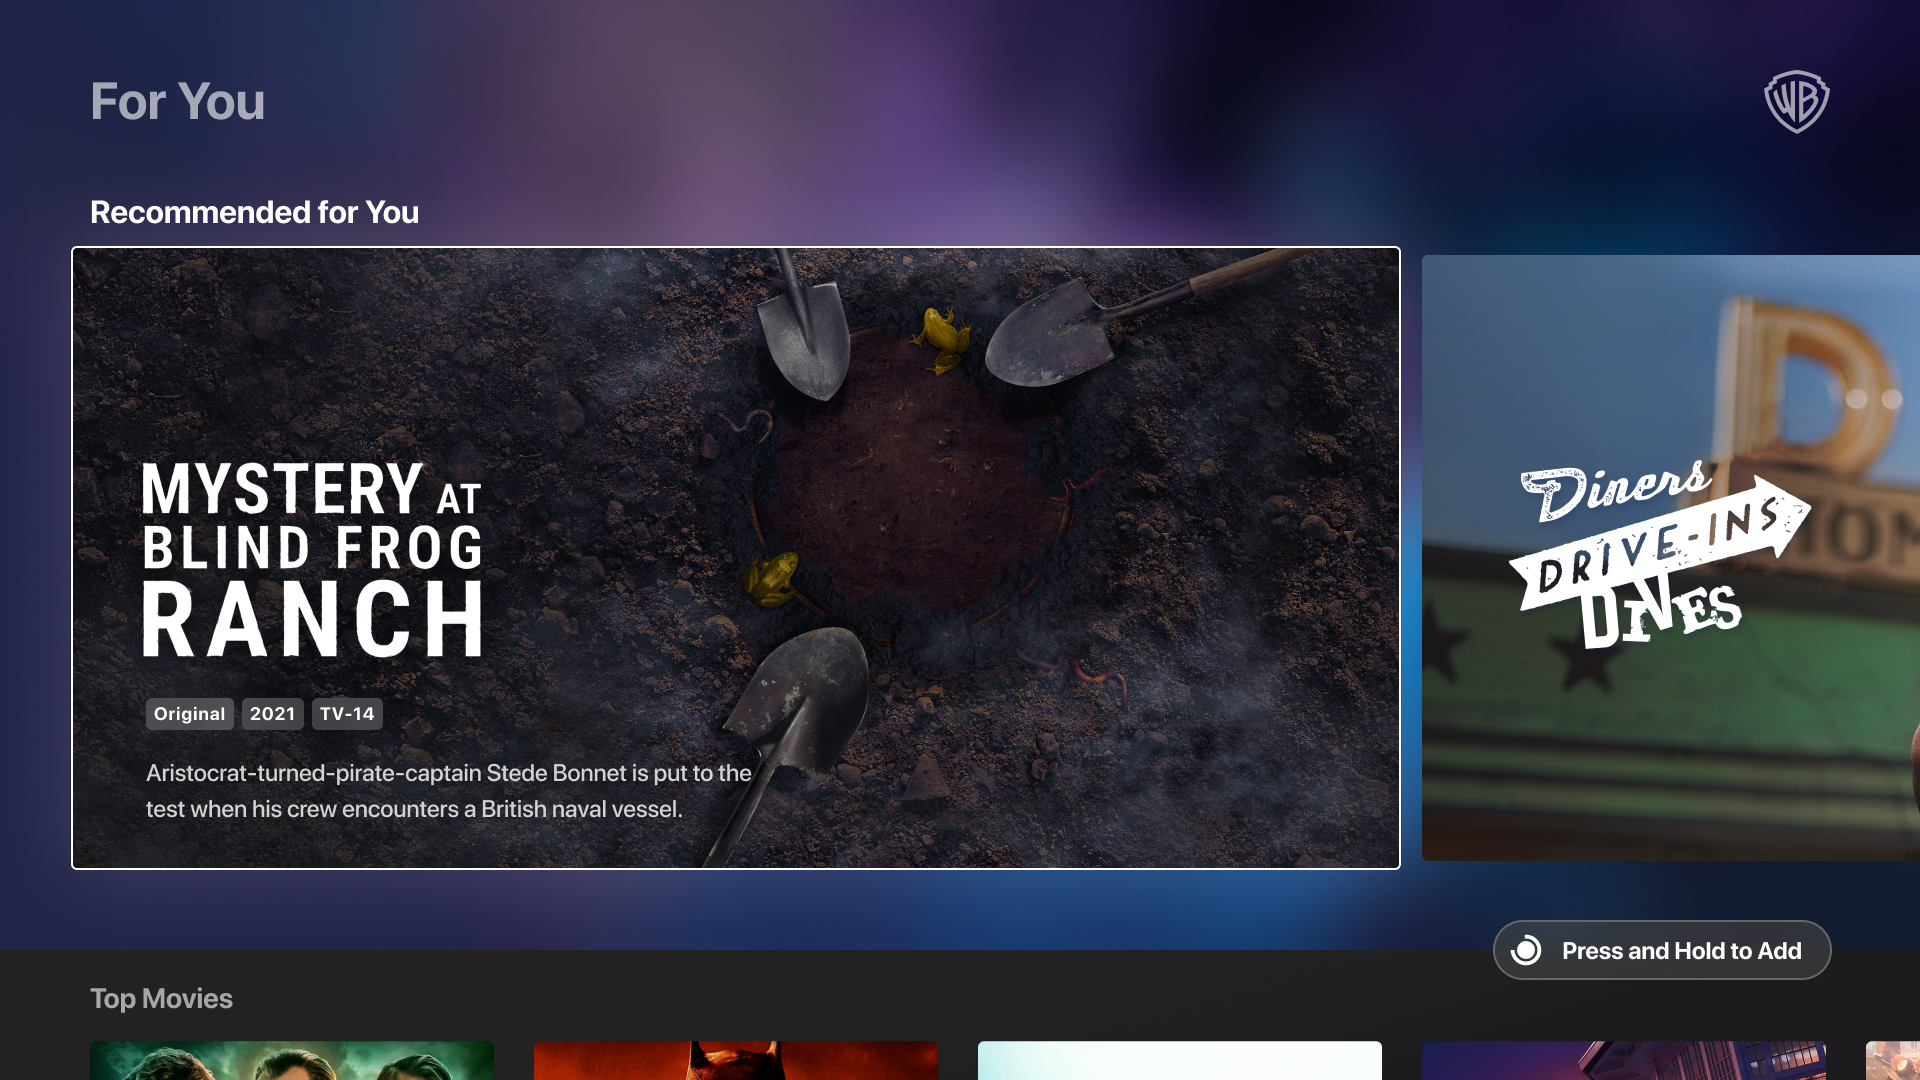Open the purple building Top Movies poster

1624,1060
